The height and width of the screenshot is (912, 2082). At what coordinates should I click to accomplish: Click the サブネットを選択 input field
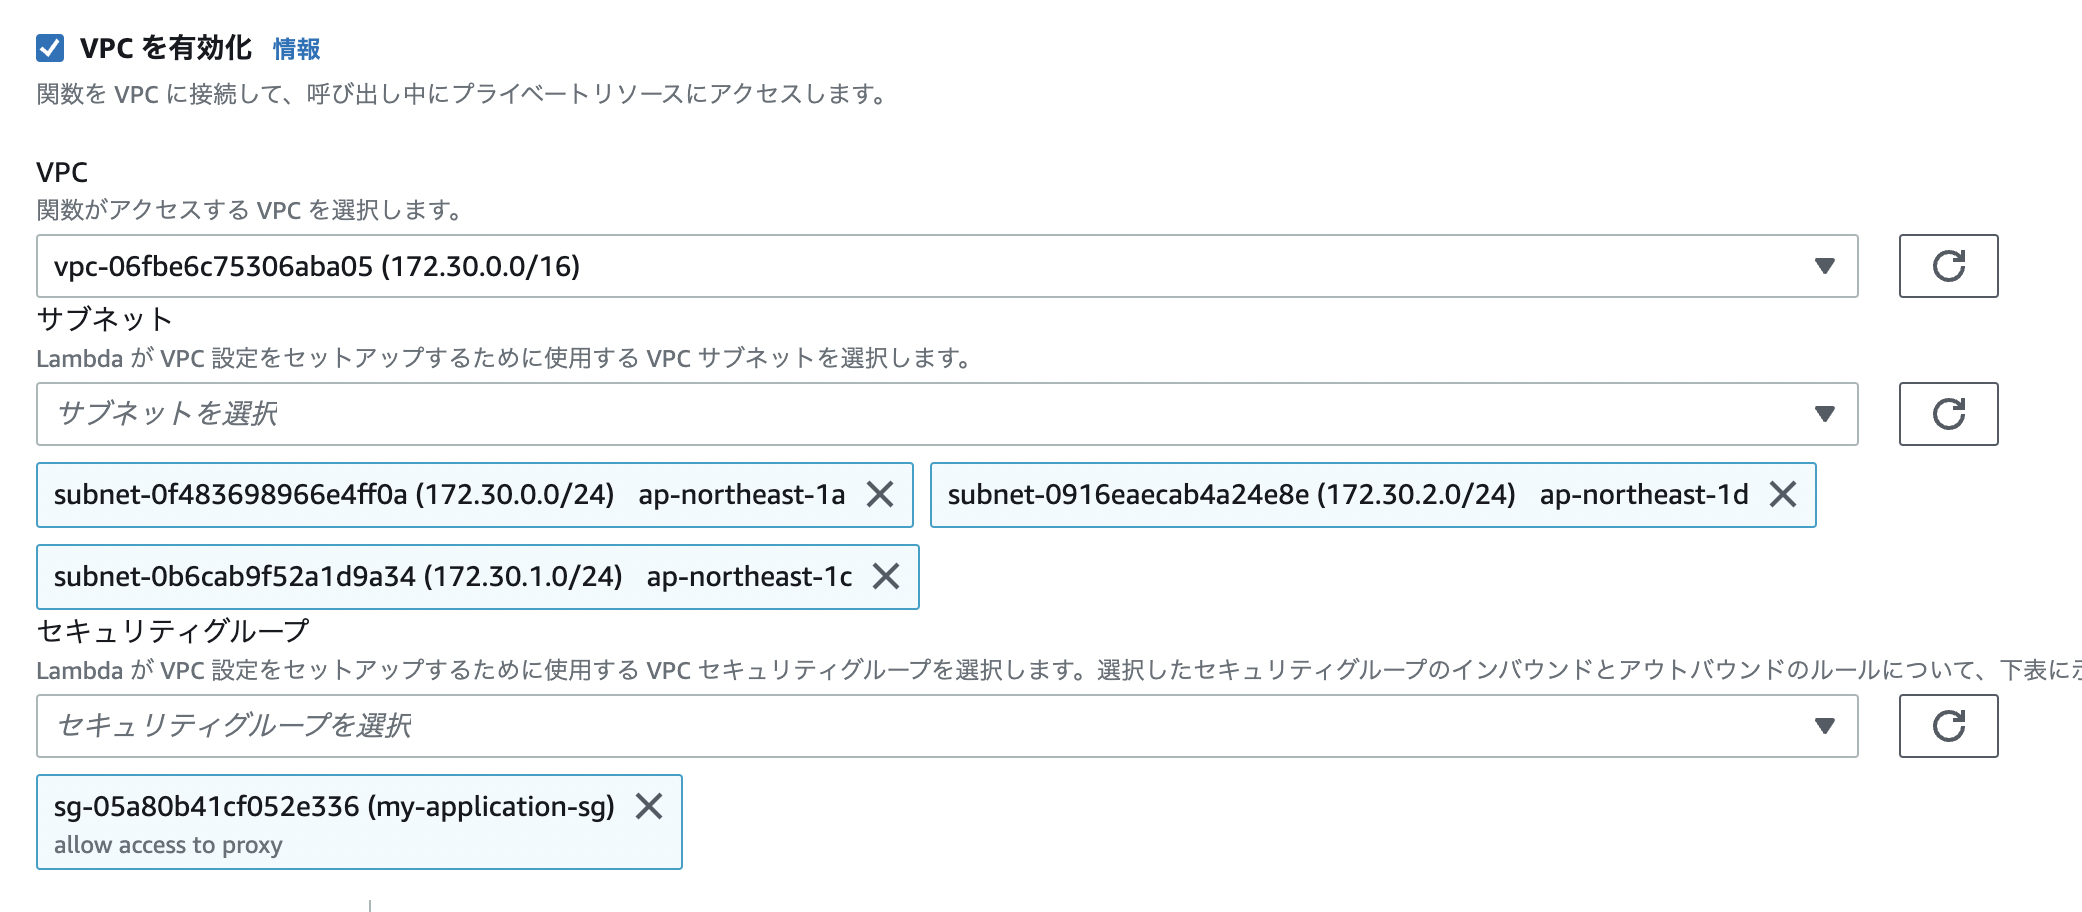[600, 413]
